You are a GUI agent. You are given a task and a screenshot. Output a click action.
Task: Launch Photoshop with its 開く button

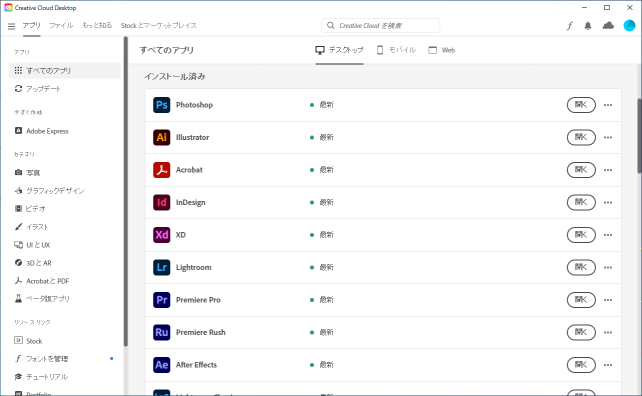point(581,105)
